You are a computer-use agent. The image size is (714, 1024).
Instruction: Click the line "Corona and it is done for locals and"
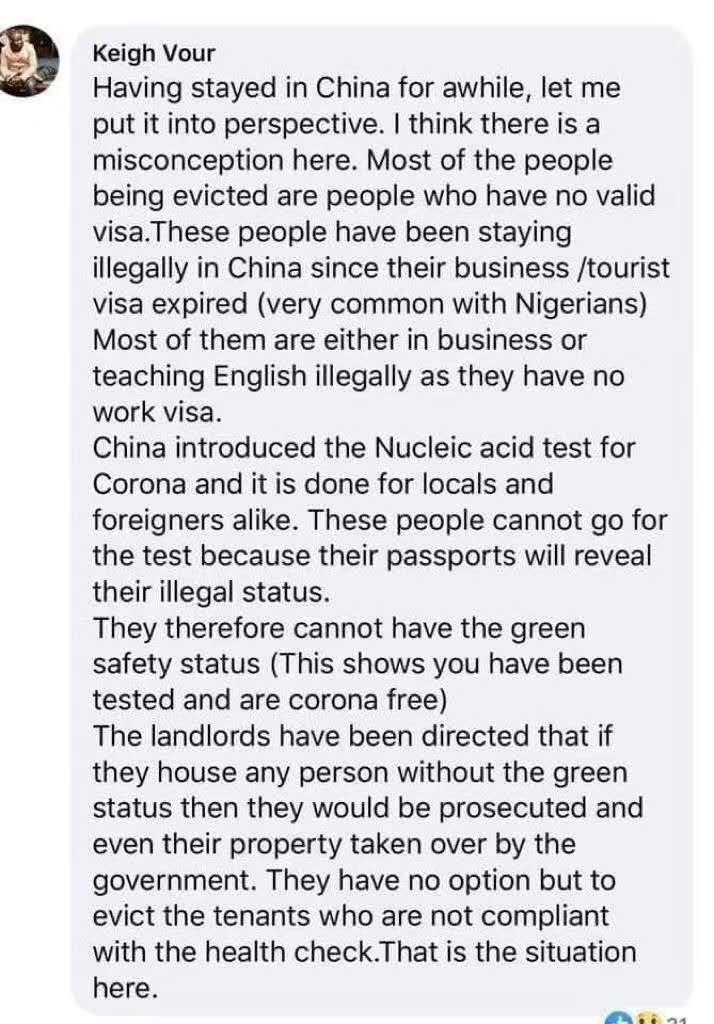point(323,485)
